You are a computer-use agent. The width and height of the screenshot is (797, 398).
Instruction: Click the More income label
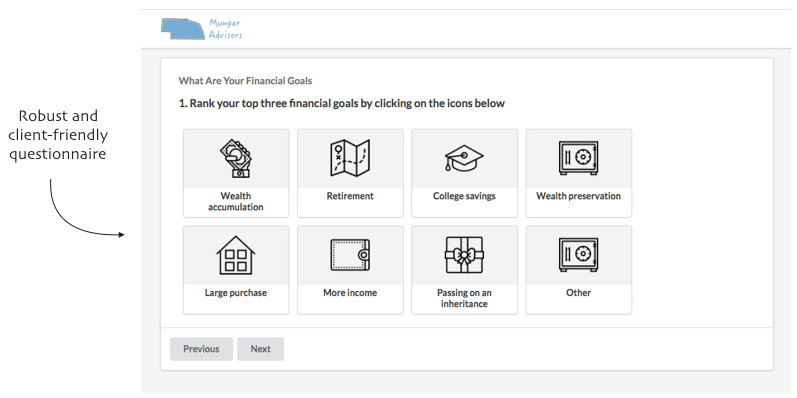click(x=350, y=293)
